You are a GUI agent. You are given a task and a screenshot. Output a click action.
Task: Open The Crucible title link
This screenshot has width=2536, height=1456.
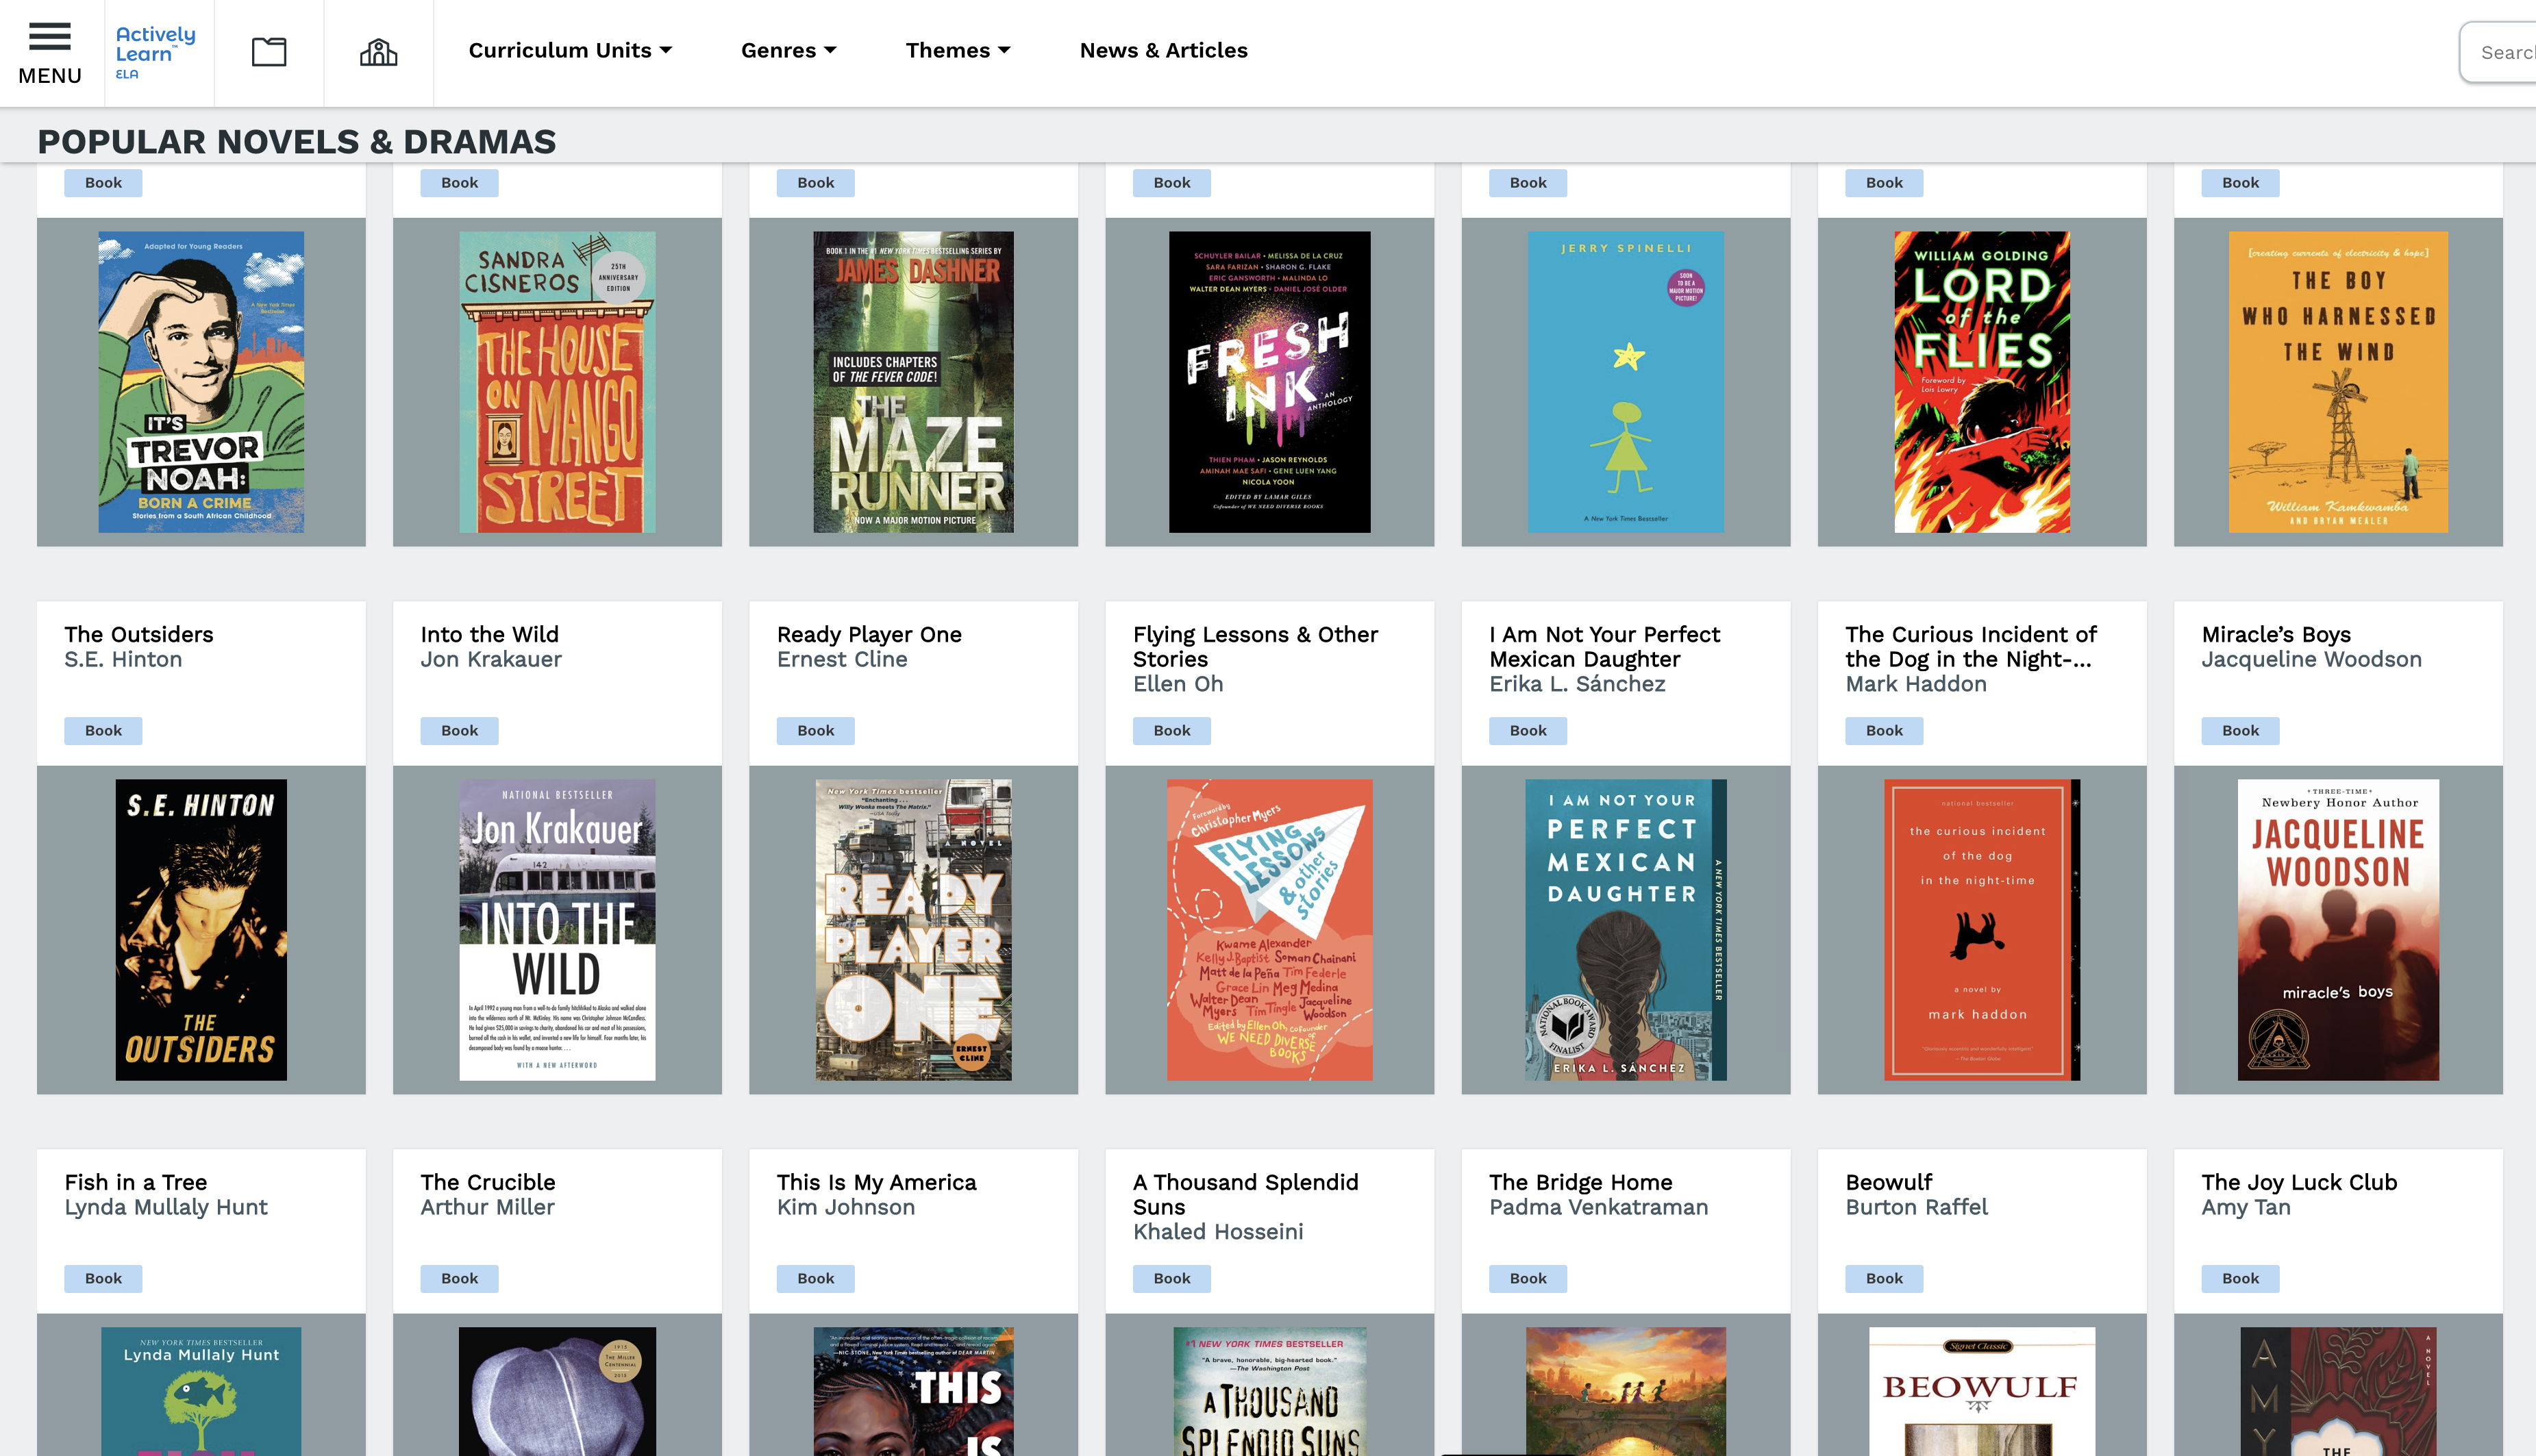(487, 1182)
